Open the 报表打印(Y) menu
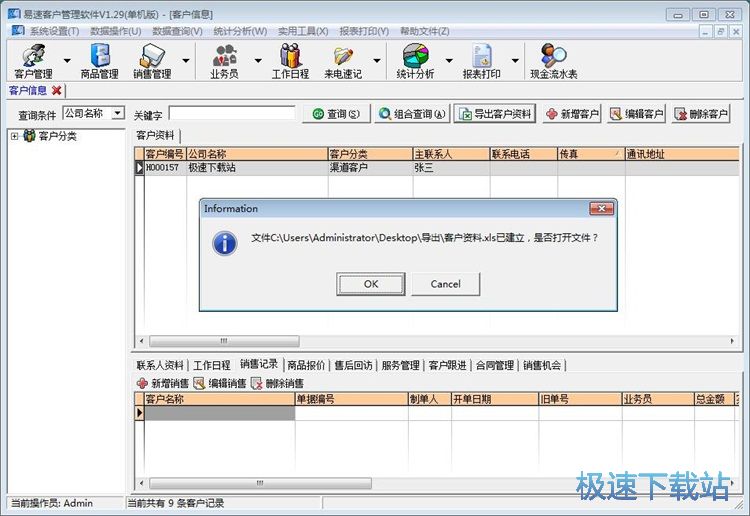Viewport: 750px width, 516px height. click(364, 31)
